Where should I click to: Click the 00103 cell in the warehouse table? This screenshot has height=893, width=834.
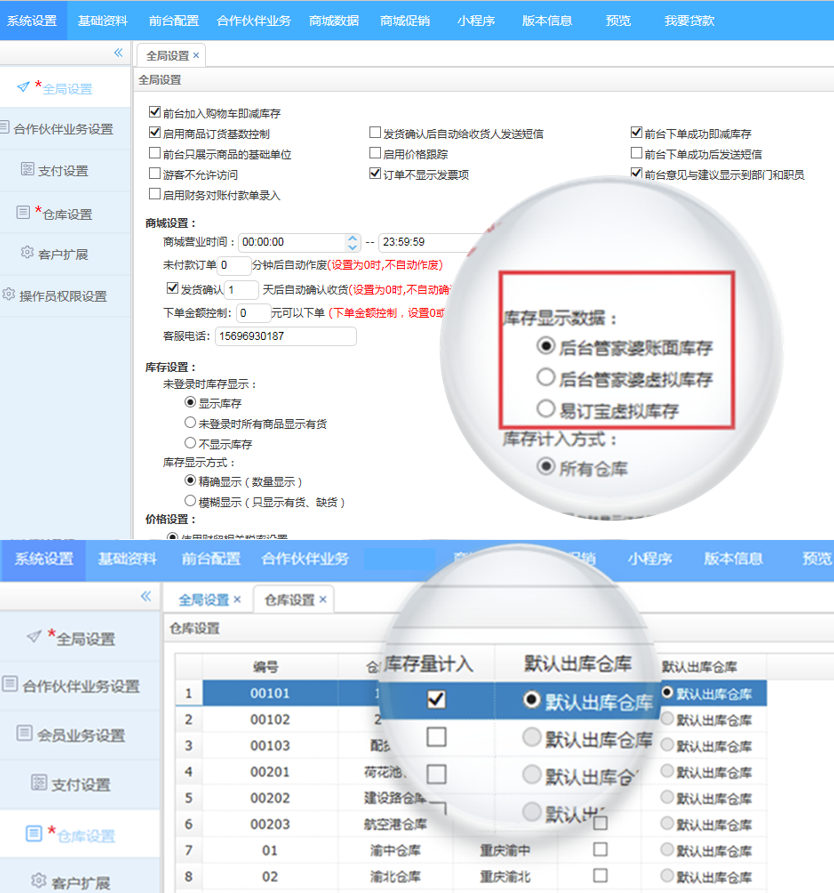271,745
